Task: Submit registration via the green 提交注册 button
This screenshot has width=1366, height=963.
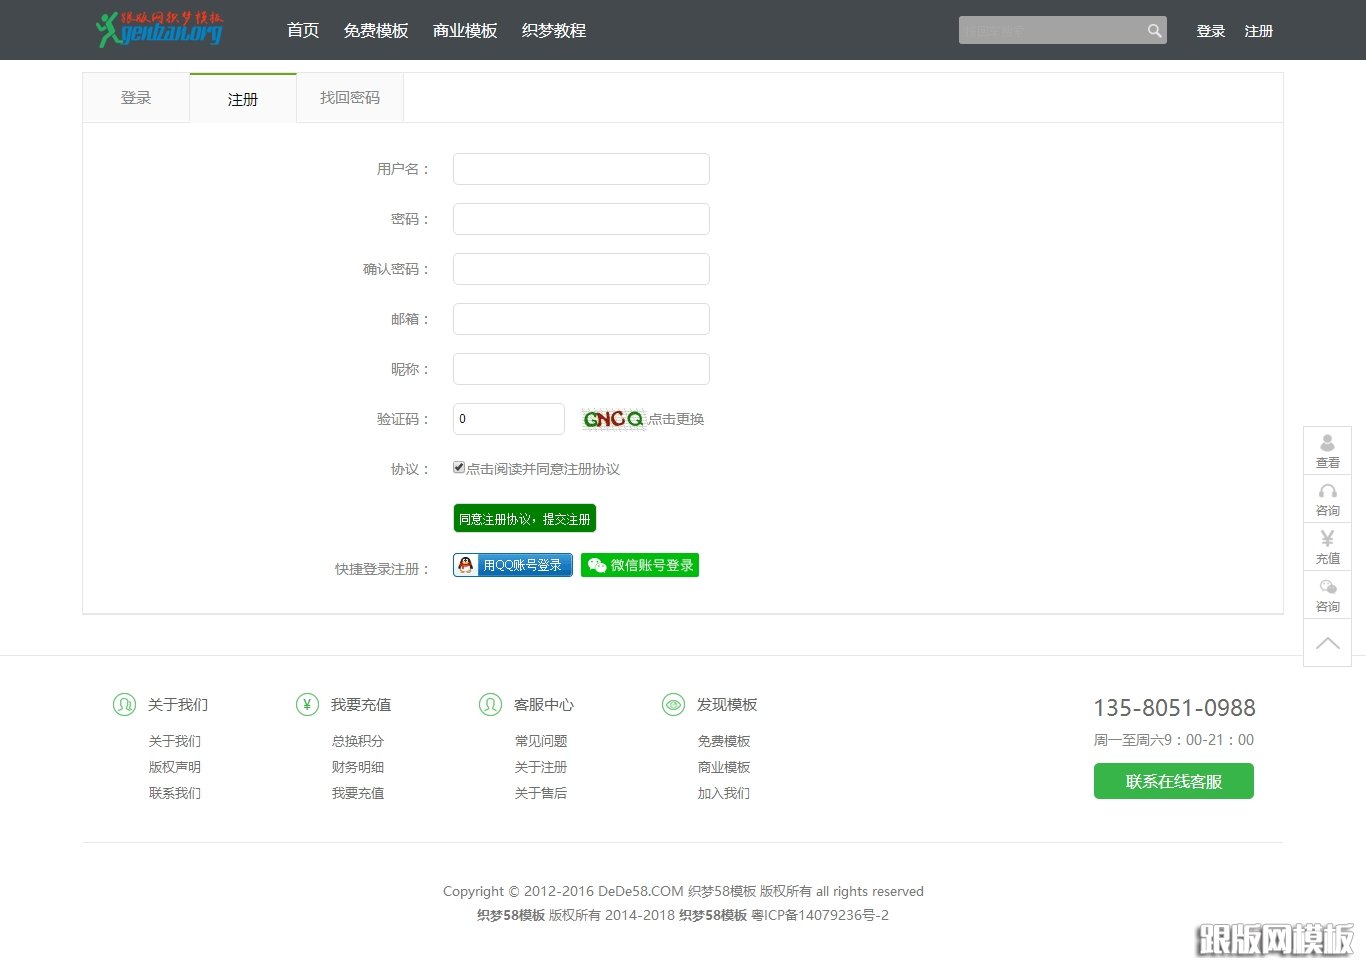Action: [x=524, y=518]
